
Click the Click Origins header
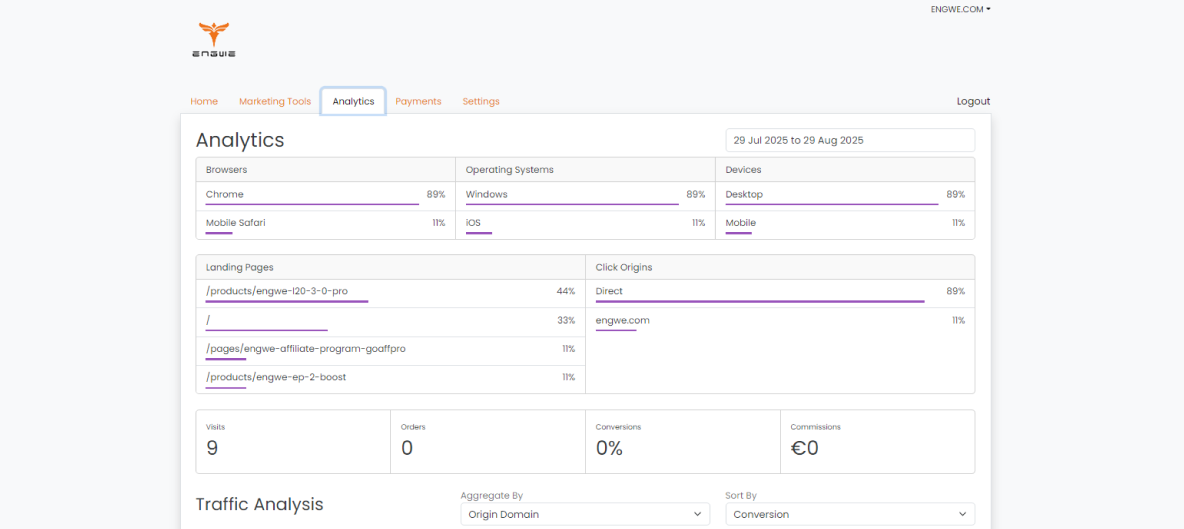pos(780,267)
